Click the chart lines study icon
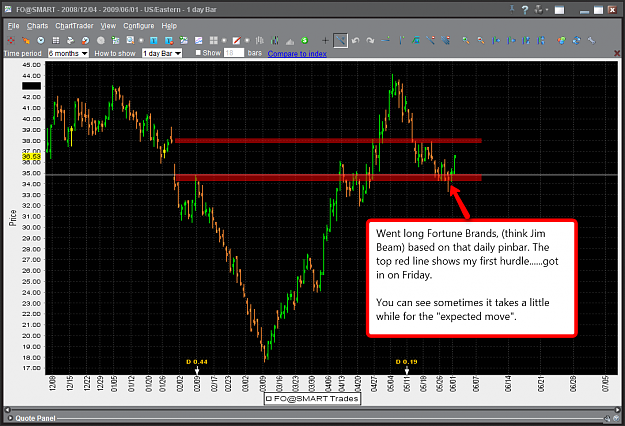The width and height of the screenshot is (625, 426). (199, 40)
